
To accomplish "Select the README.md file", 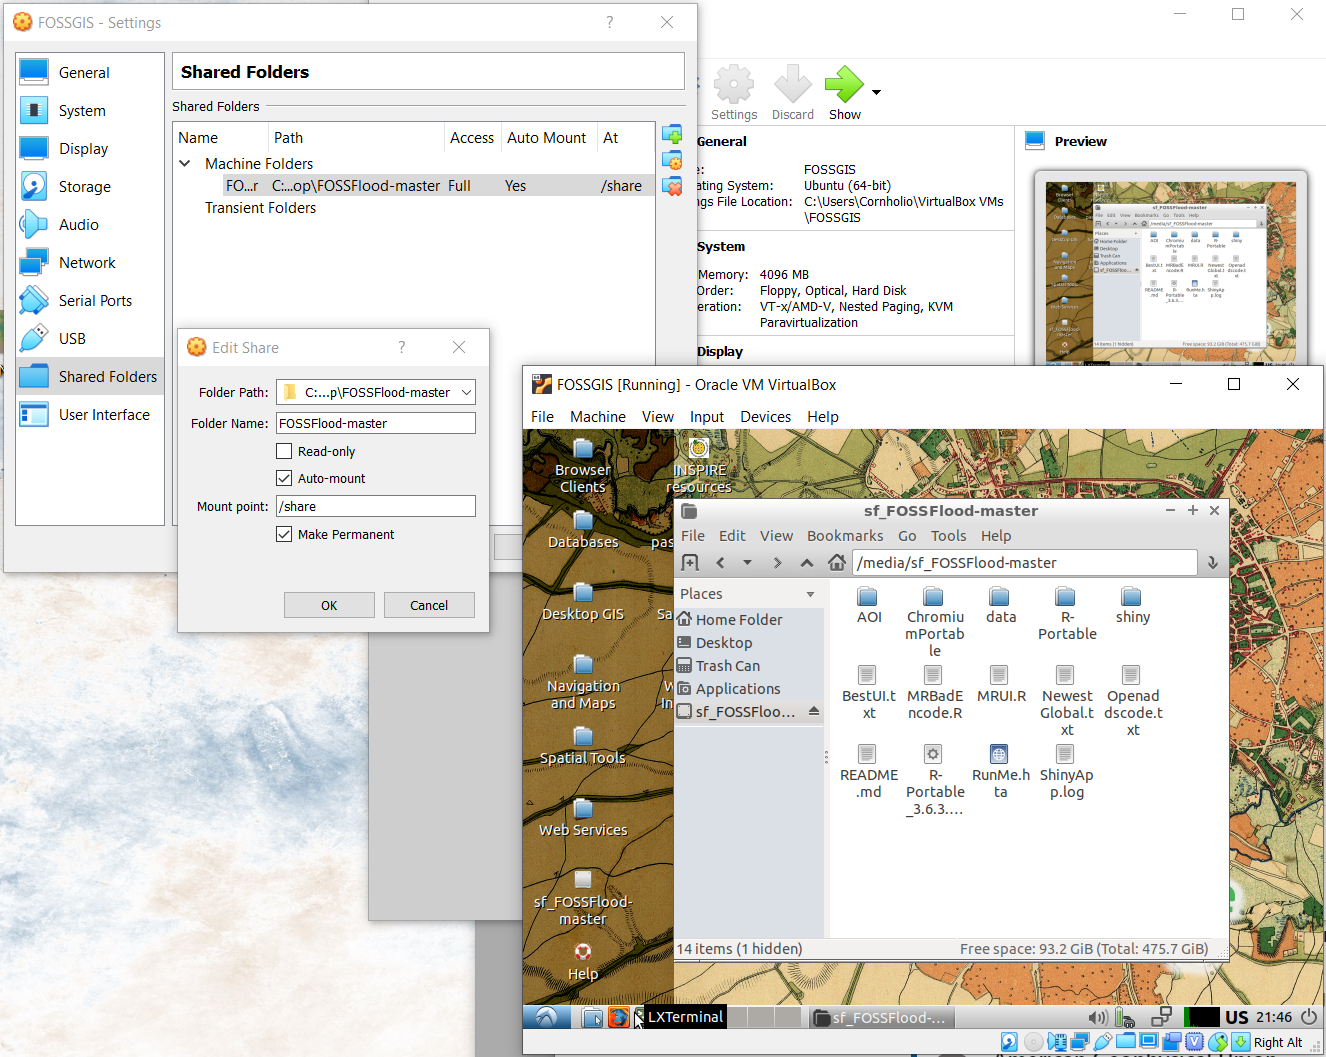I will [x=868, y=772].
